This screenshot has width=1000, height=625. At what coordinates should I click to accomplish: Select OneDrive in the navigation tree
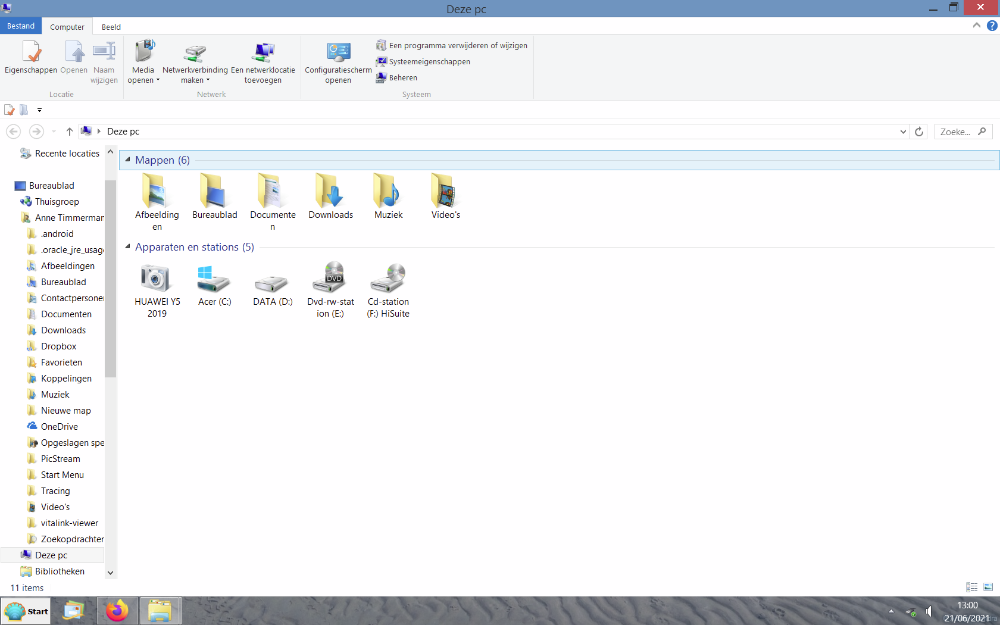[59, 427]
